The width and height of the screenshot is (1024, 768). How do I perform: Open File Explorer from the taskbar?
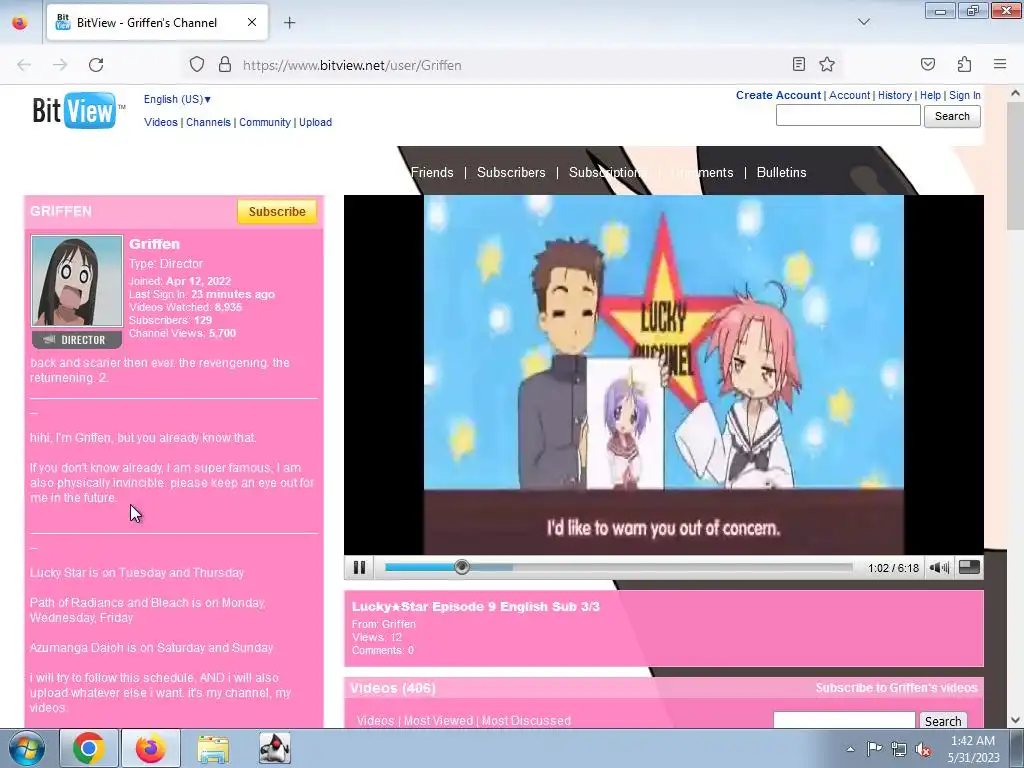pos(213,748)
